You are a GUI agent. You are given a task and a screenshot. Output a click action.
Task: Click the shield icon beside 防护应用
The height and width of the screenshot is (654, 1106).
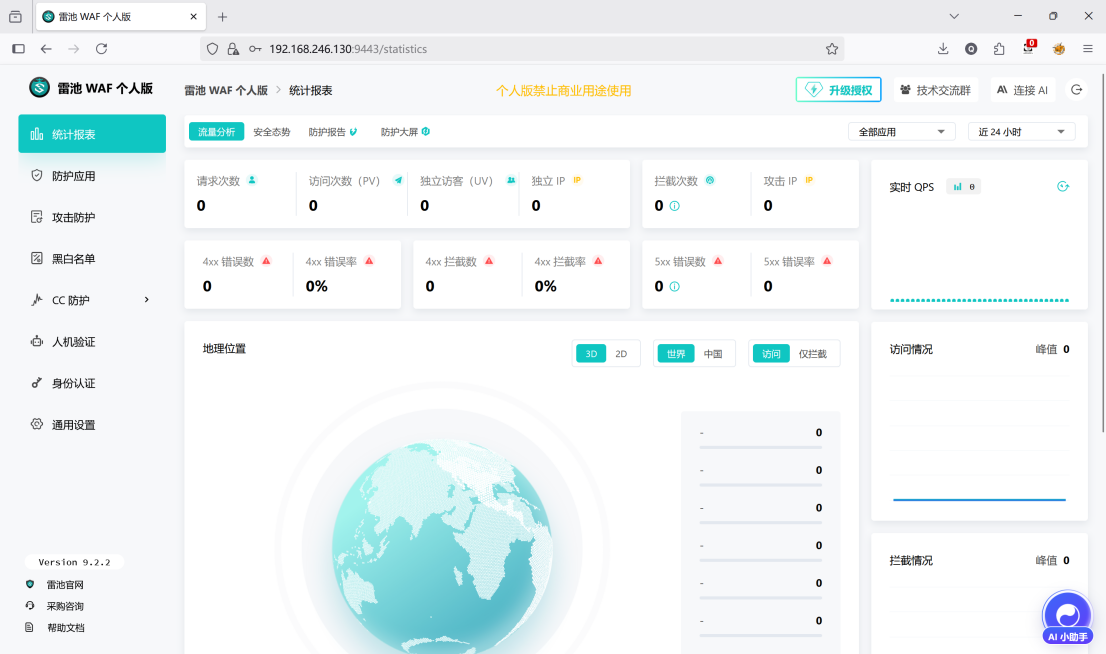(x=37, y=175)
